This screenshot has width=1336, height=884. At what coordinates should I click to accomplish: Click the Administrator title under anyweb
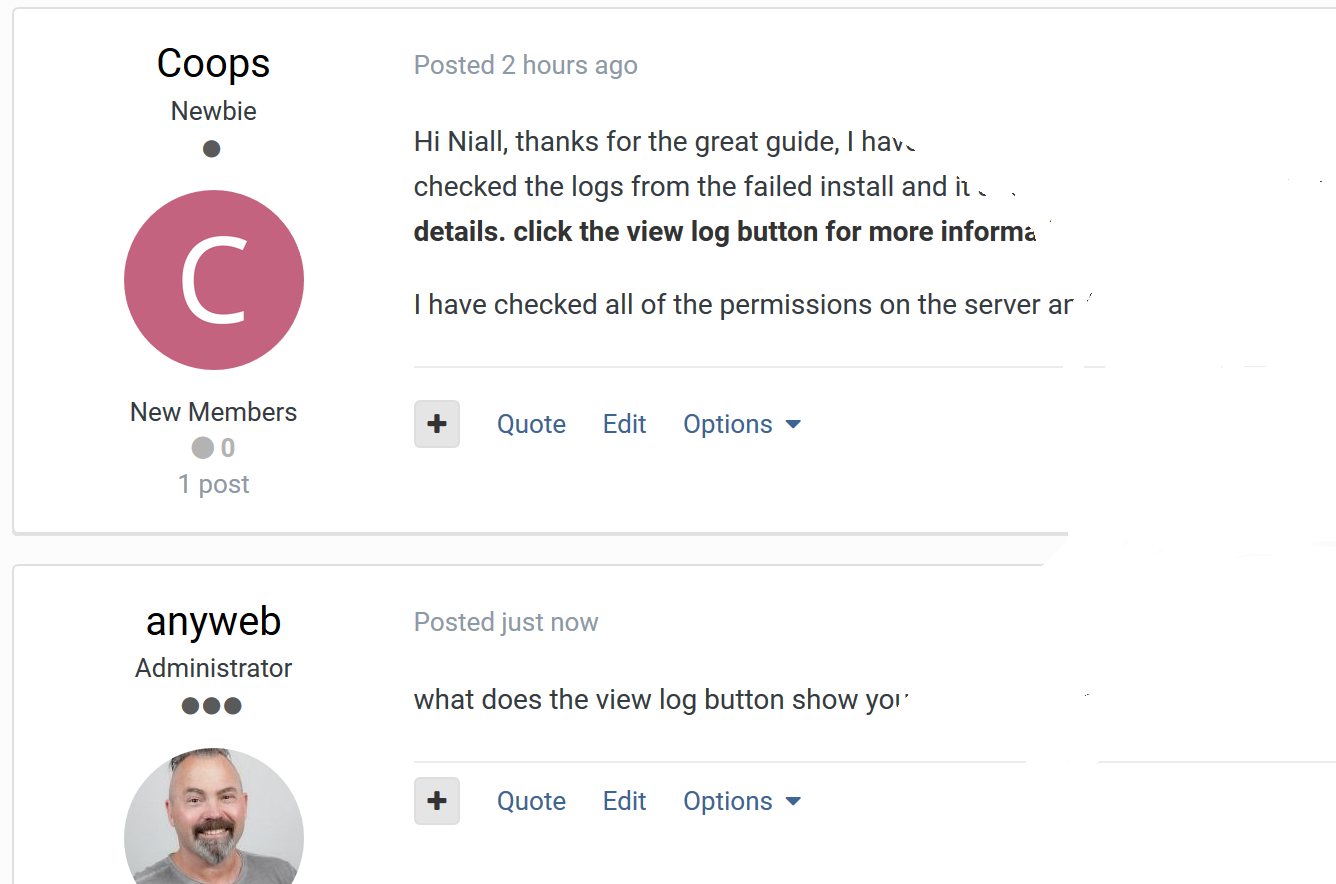[x=214, y=668]
